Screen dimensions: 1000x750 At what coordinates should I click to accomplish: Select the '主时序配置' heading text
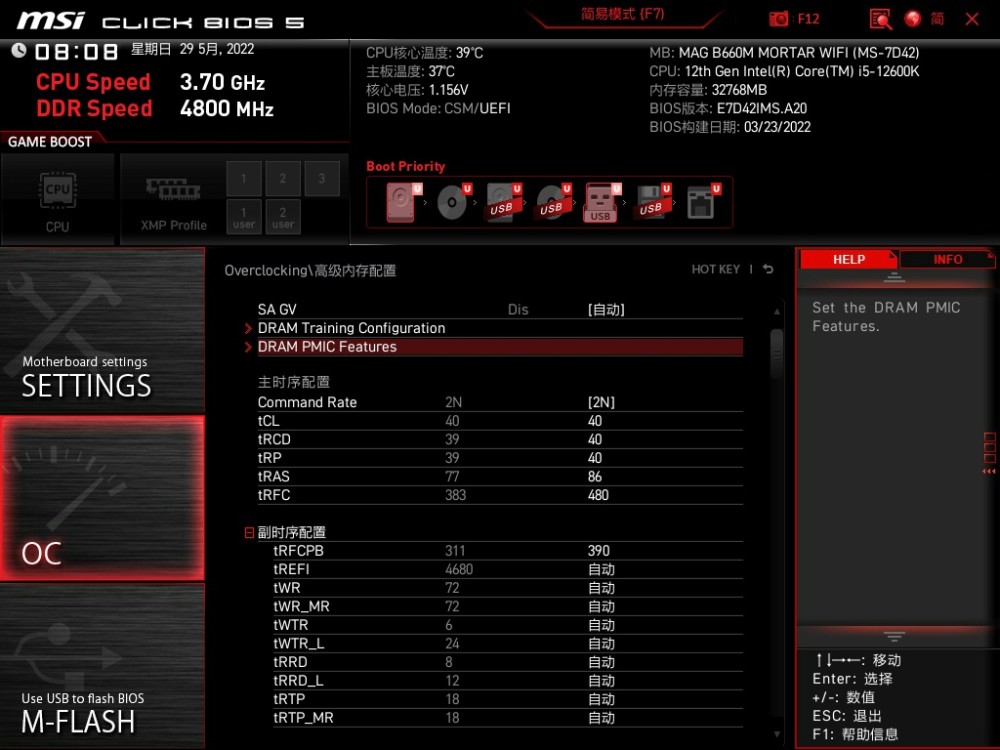tap(293, 381)
